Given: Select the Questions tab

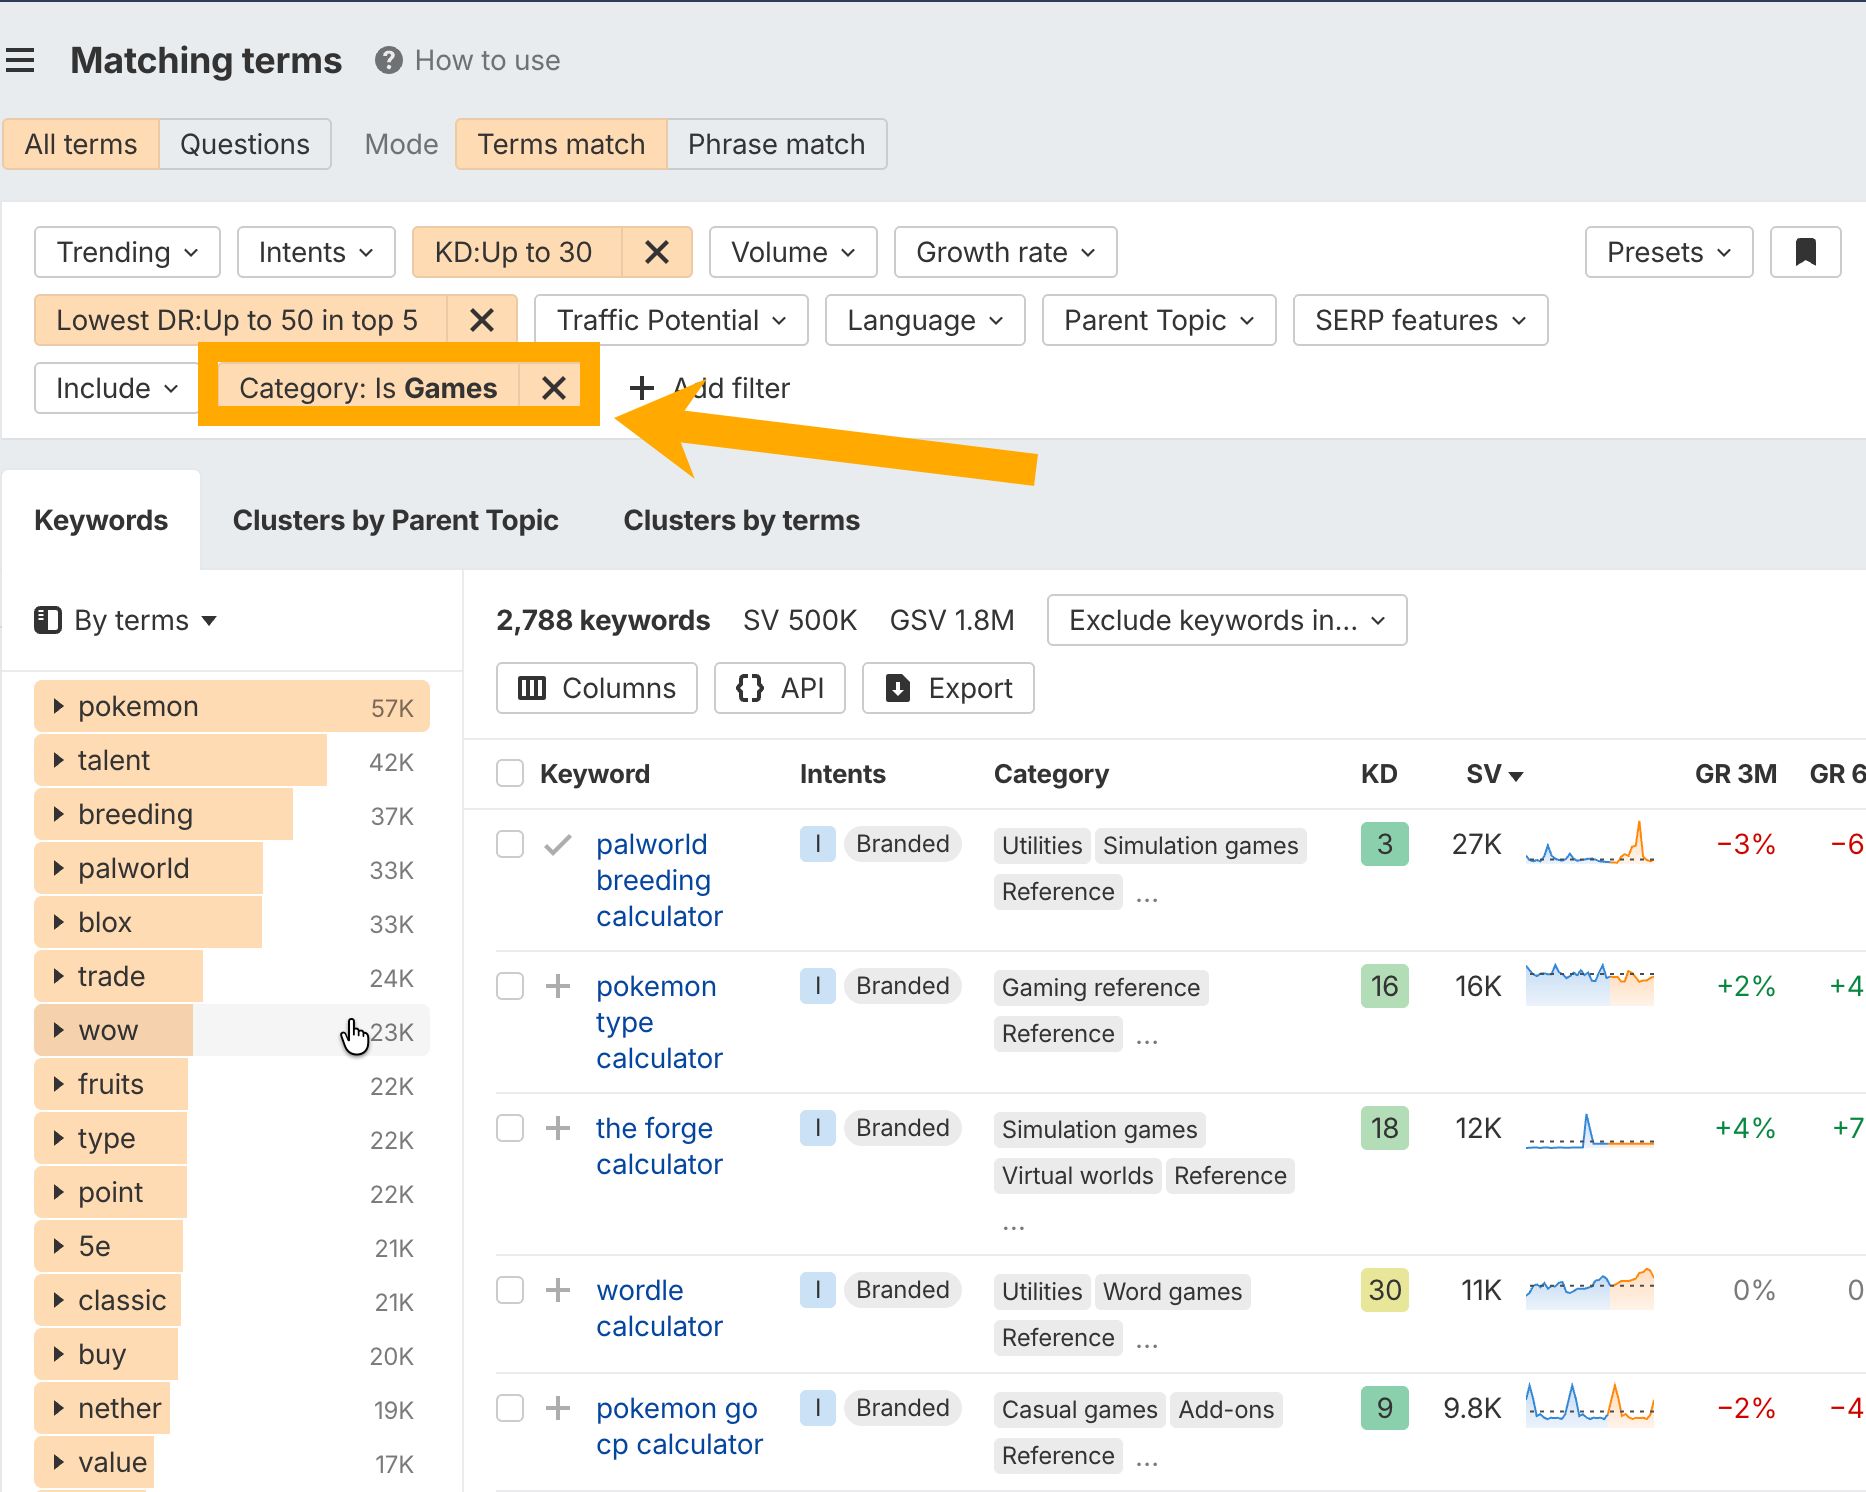Looking at the screenshot, I should click(x=245, y=144).
